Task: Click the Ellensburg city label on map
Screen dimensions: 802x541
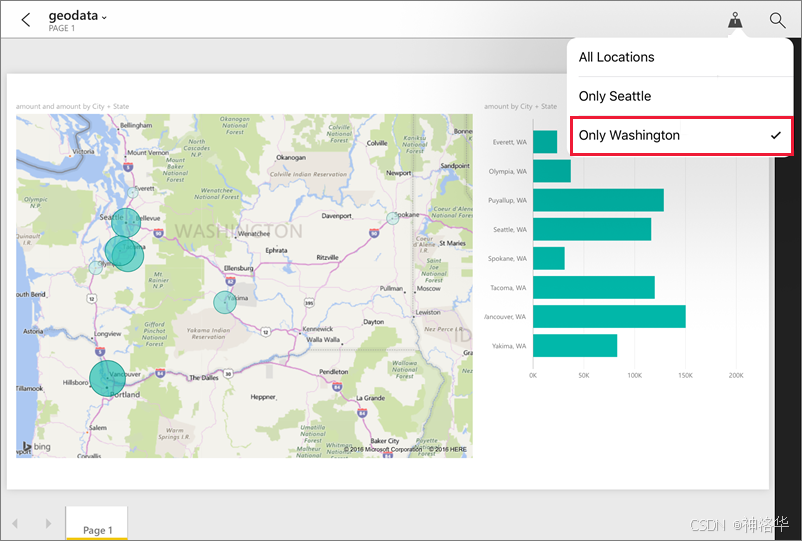Action: point(238,268)
